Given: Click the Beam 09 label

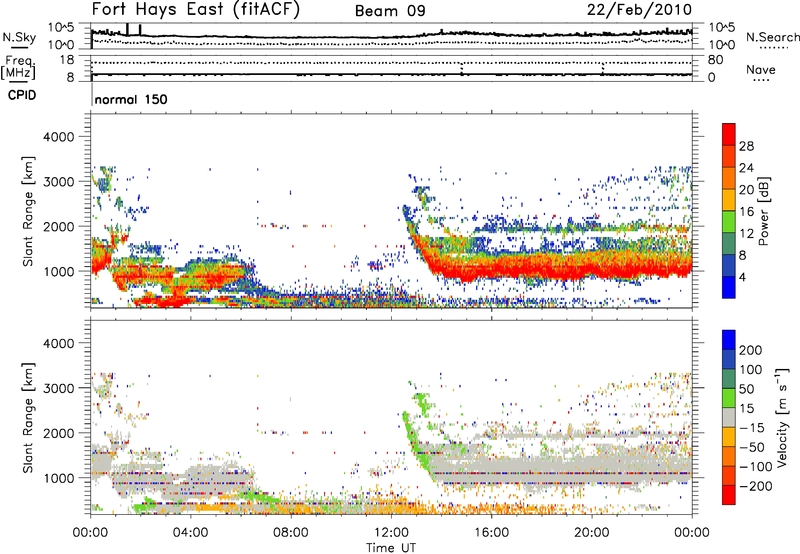Looking at the screenshot, I should pyautogui.click(x=390, y=11).
